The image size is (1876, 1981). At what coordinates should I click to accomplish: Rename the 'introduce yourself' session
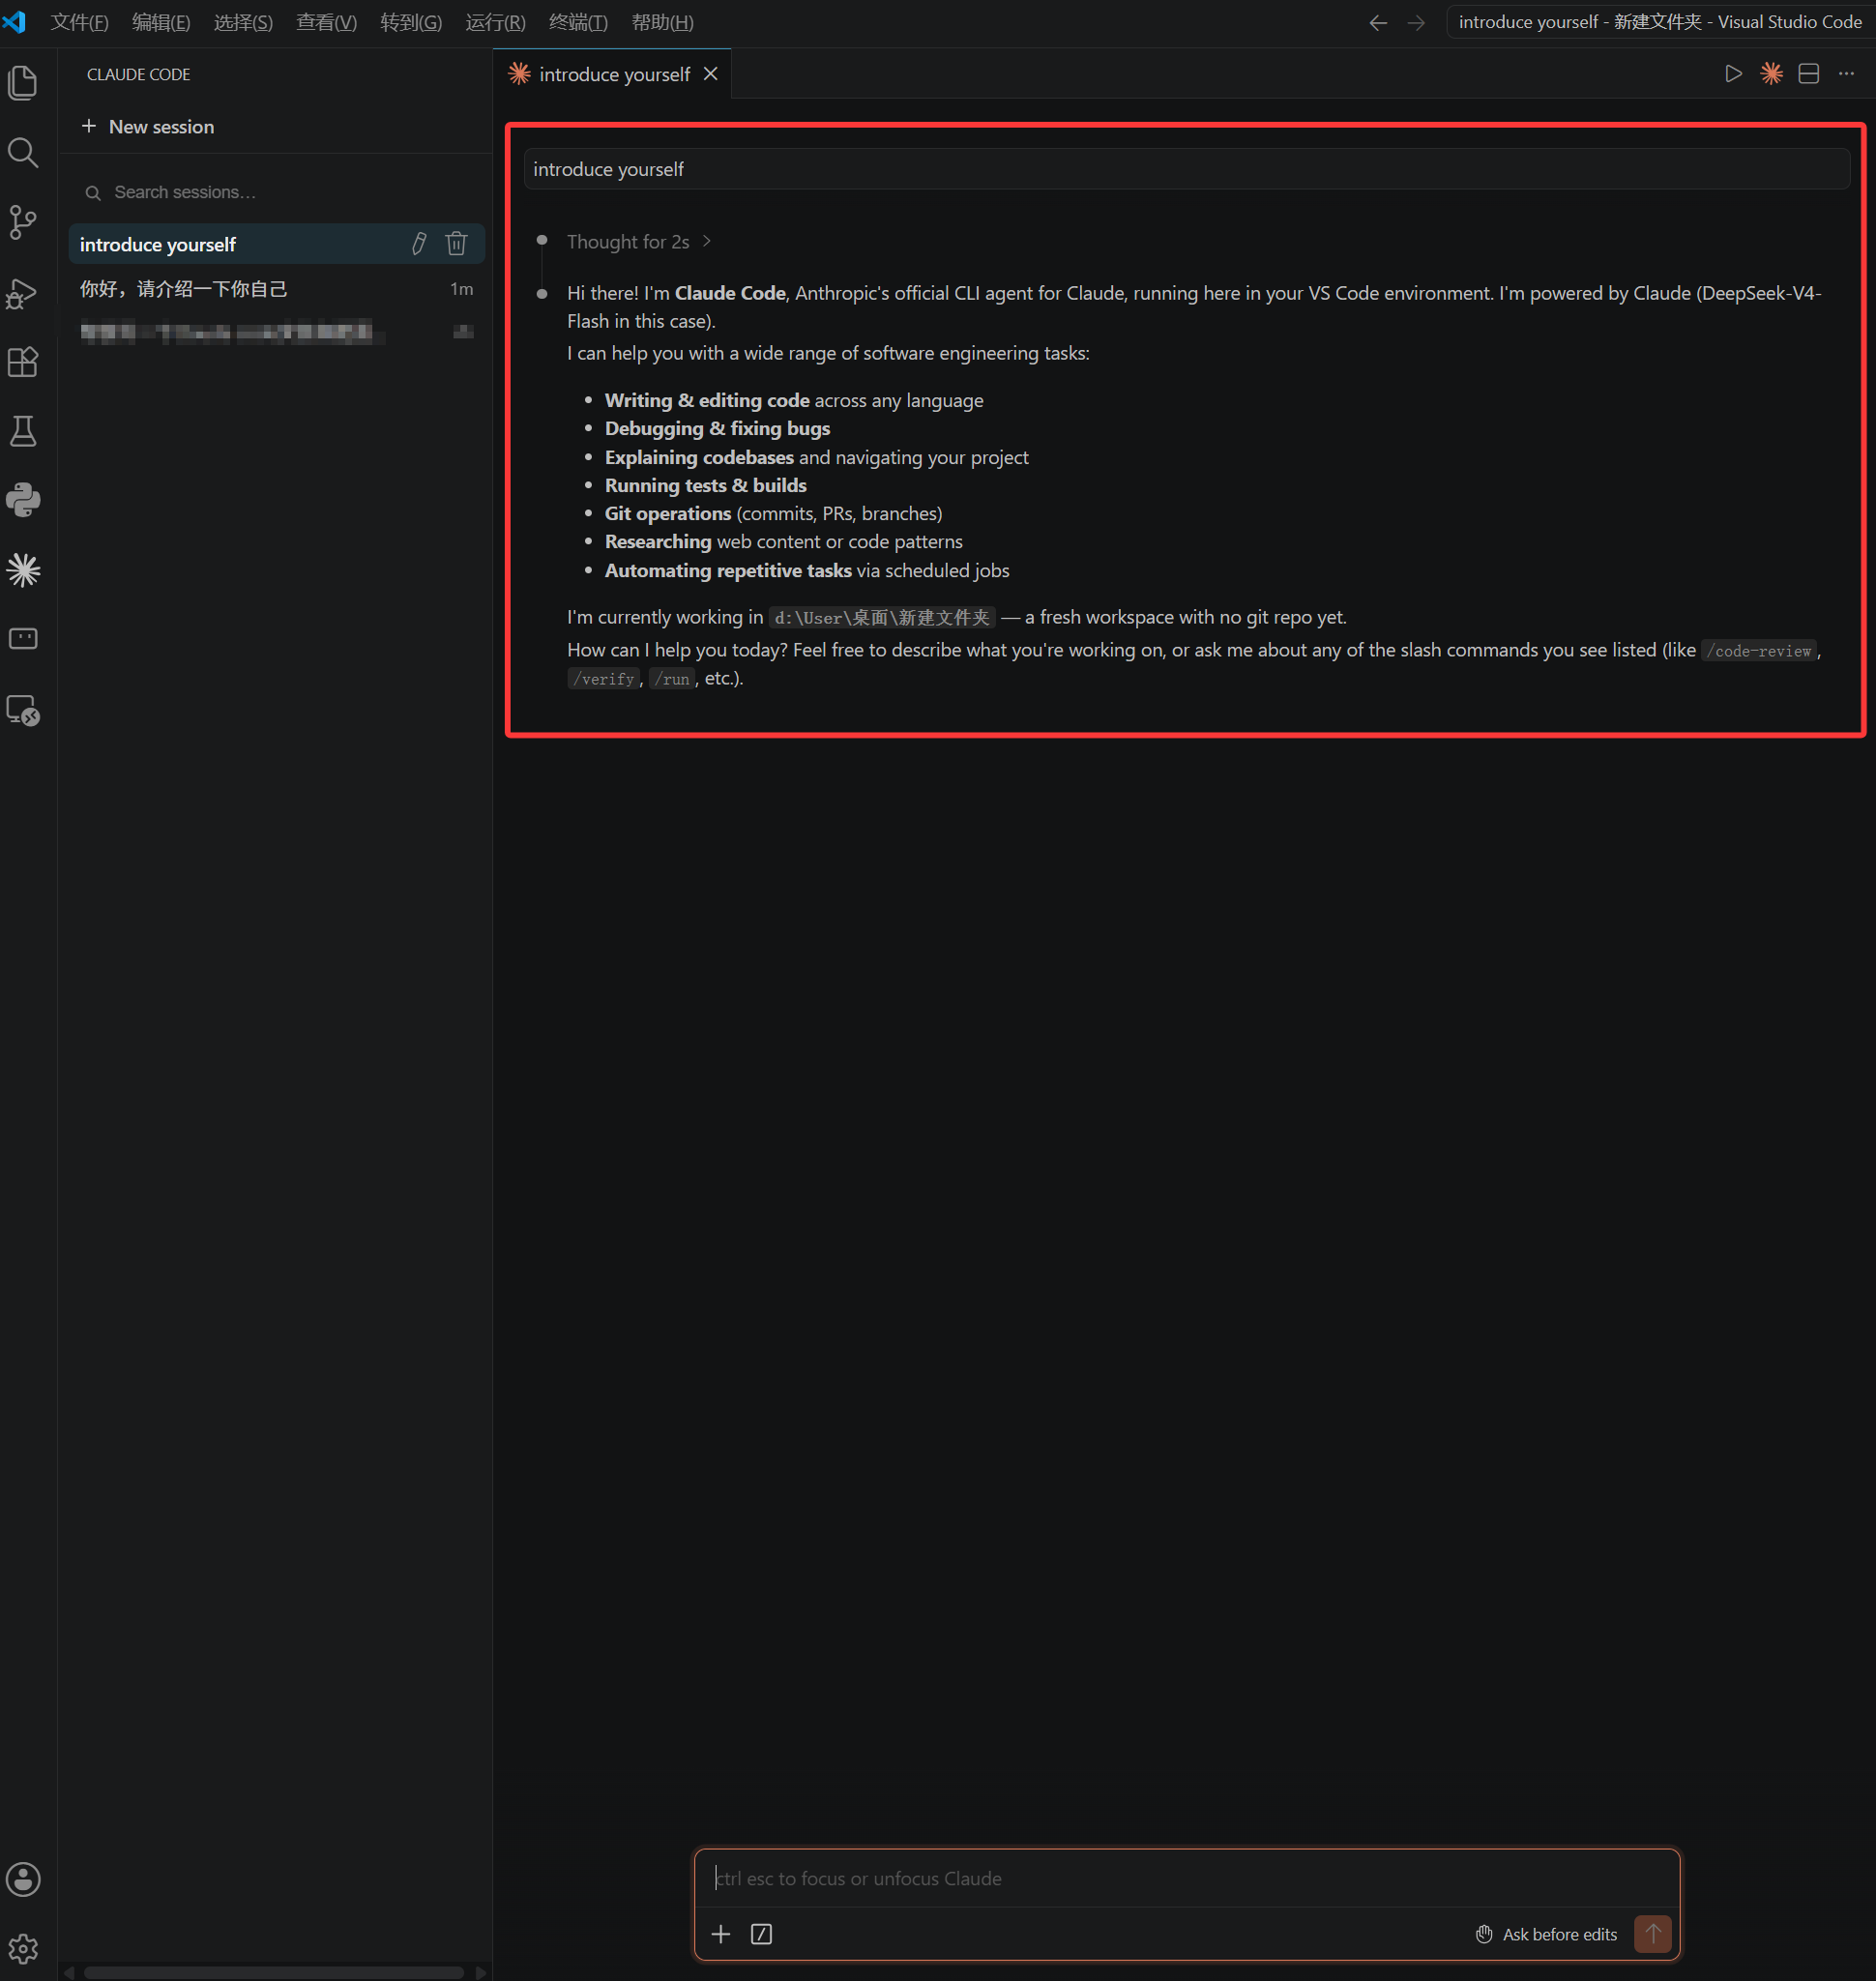(419, 243)
